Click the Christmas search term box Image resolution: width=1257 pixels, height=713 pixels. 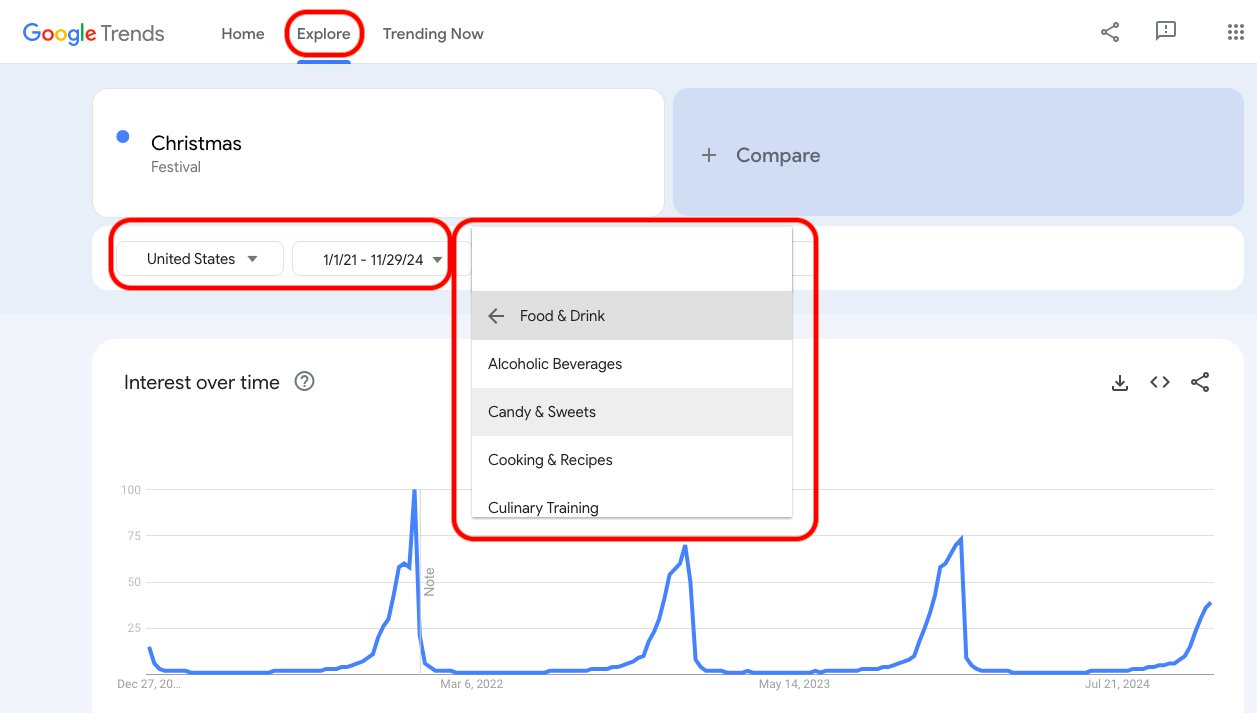378,153
